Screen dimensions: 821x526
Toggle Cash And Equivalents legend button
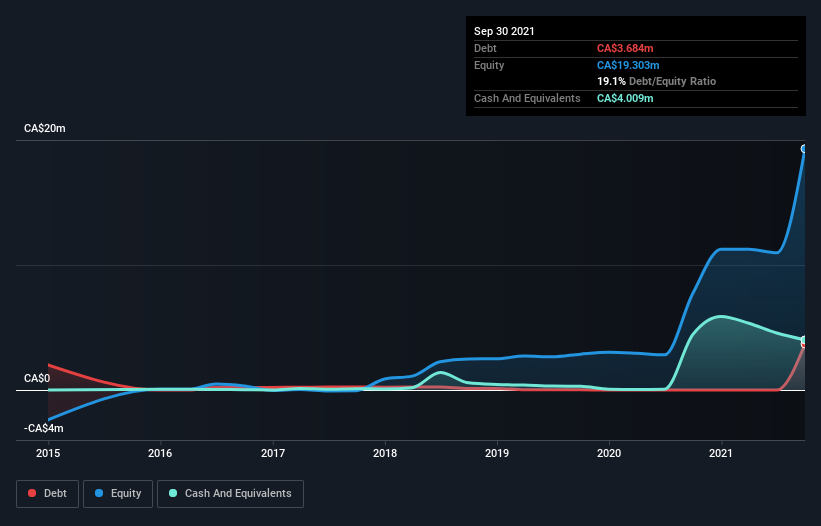click(230, 494)
